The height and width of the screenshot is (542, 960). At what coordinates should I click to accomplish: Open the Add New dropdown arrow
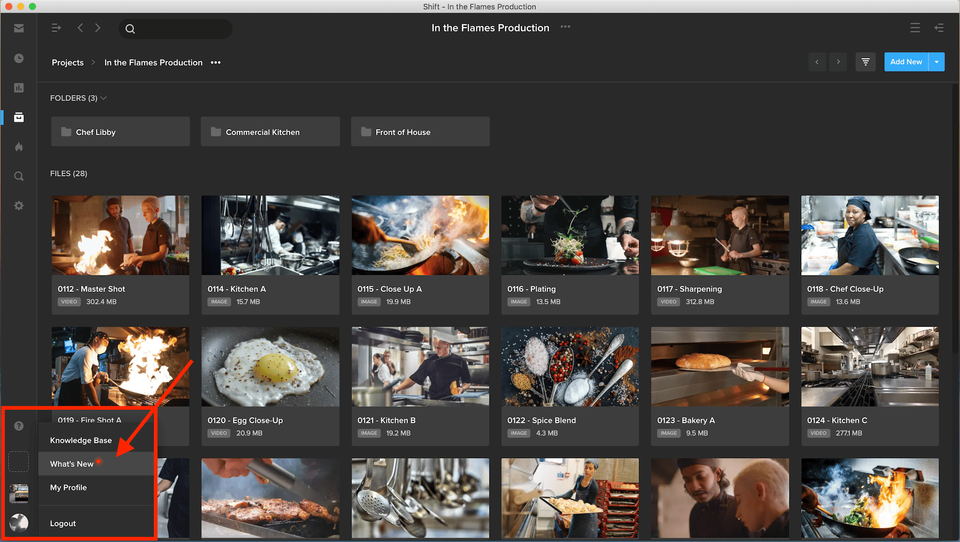(x=937, y=62)
